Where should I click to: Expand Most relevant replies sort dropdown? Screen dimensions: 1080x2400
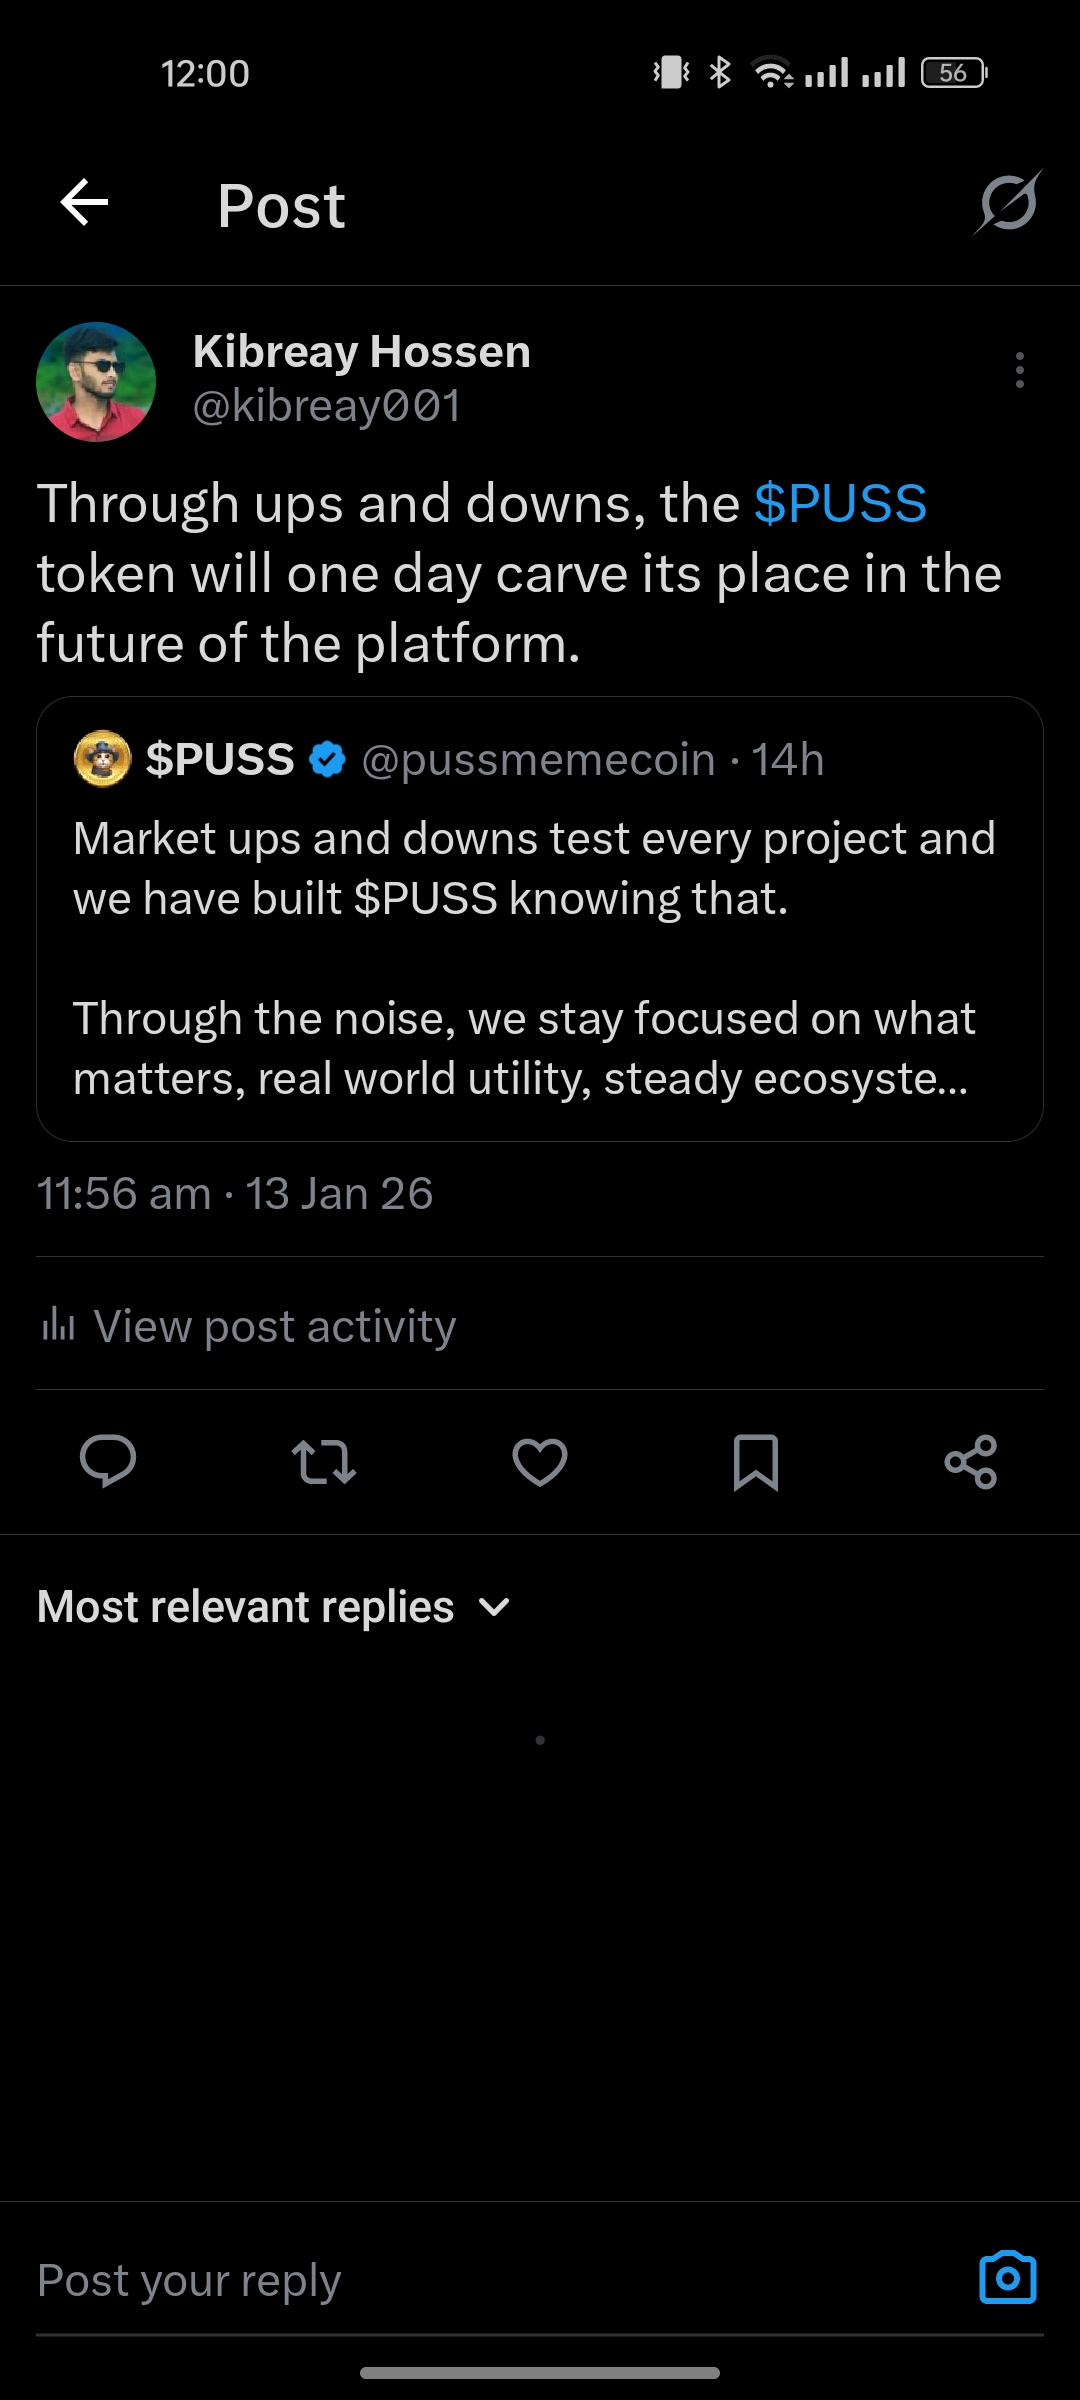(274, 1607)
